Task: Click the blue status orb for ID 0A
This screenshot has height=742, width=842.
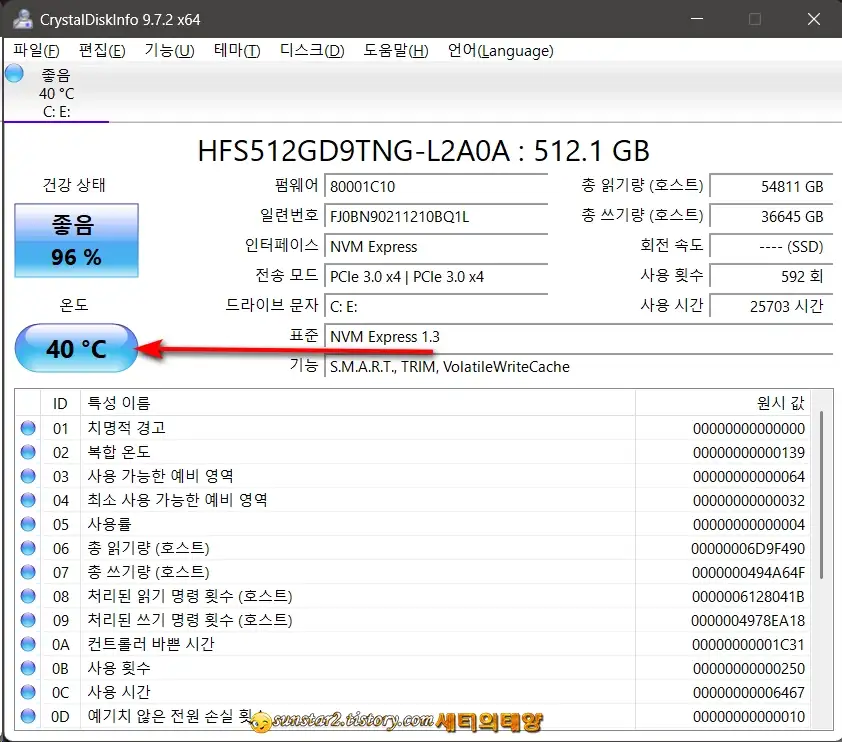Action: (x=28, y=644)
